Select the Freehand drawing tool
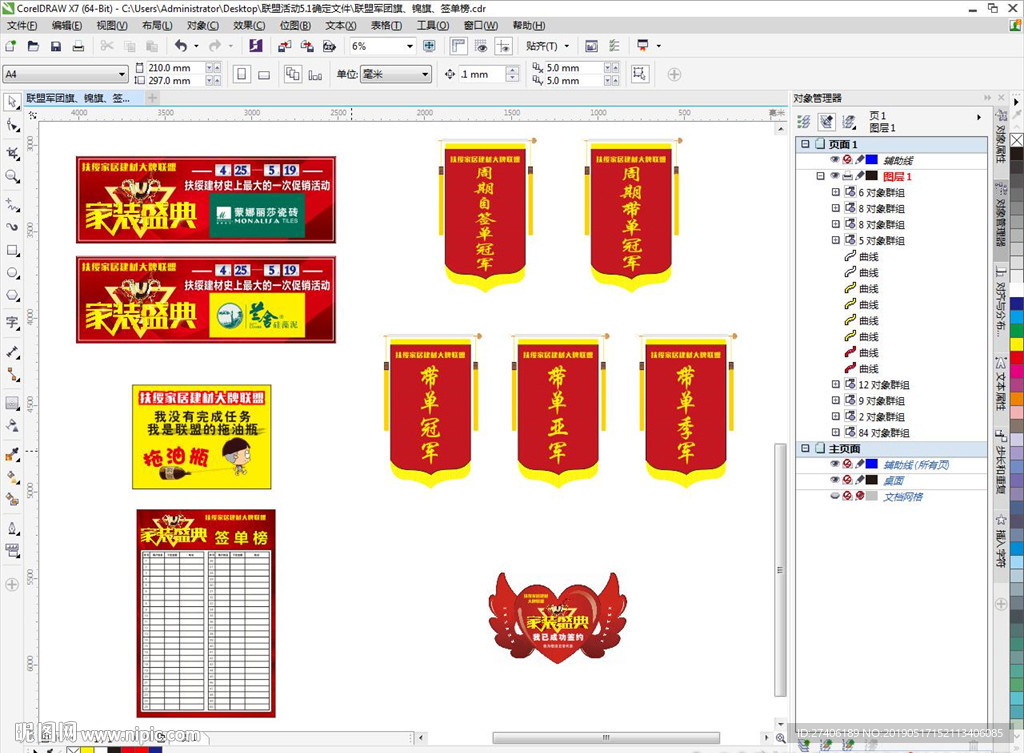 pos(12,204)
